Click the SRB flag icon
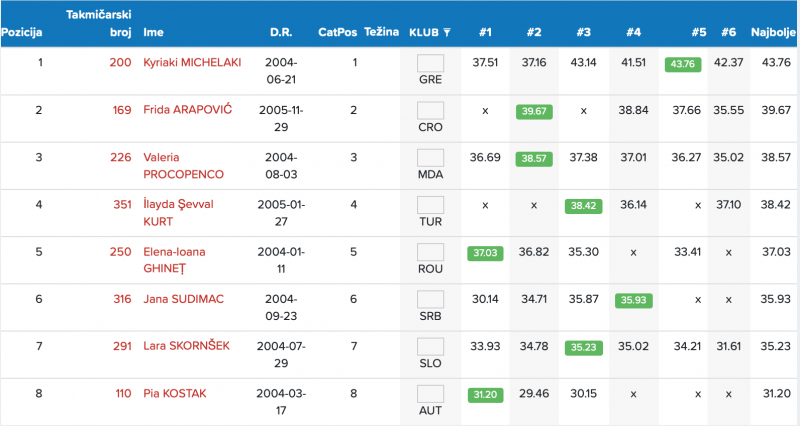This screenshot has height=426, width=800. 430,298
